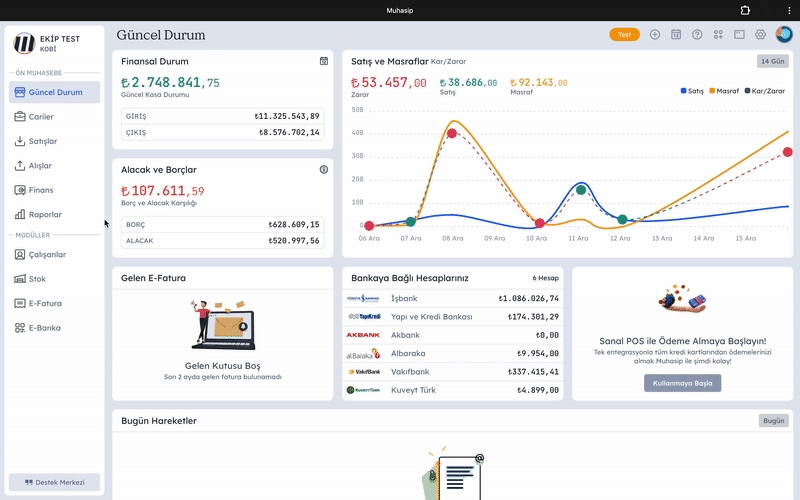Click the window panel icon in header
The image size is (800, 500).
point(739,34)
